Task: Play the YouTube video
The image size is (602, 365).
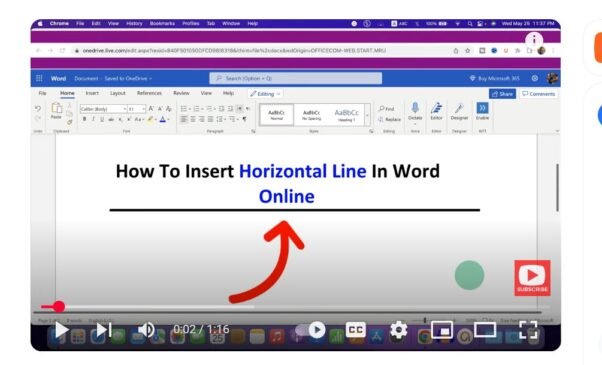Action: coord(61,330)
